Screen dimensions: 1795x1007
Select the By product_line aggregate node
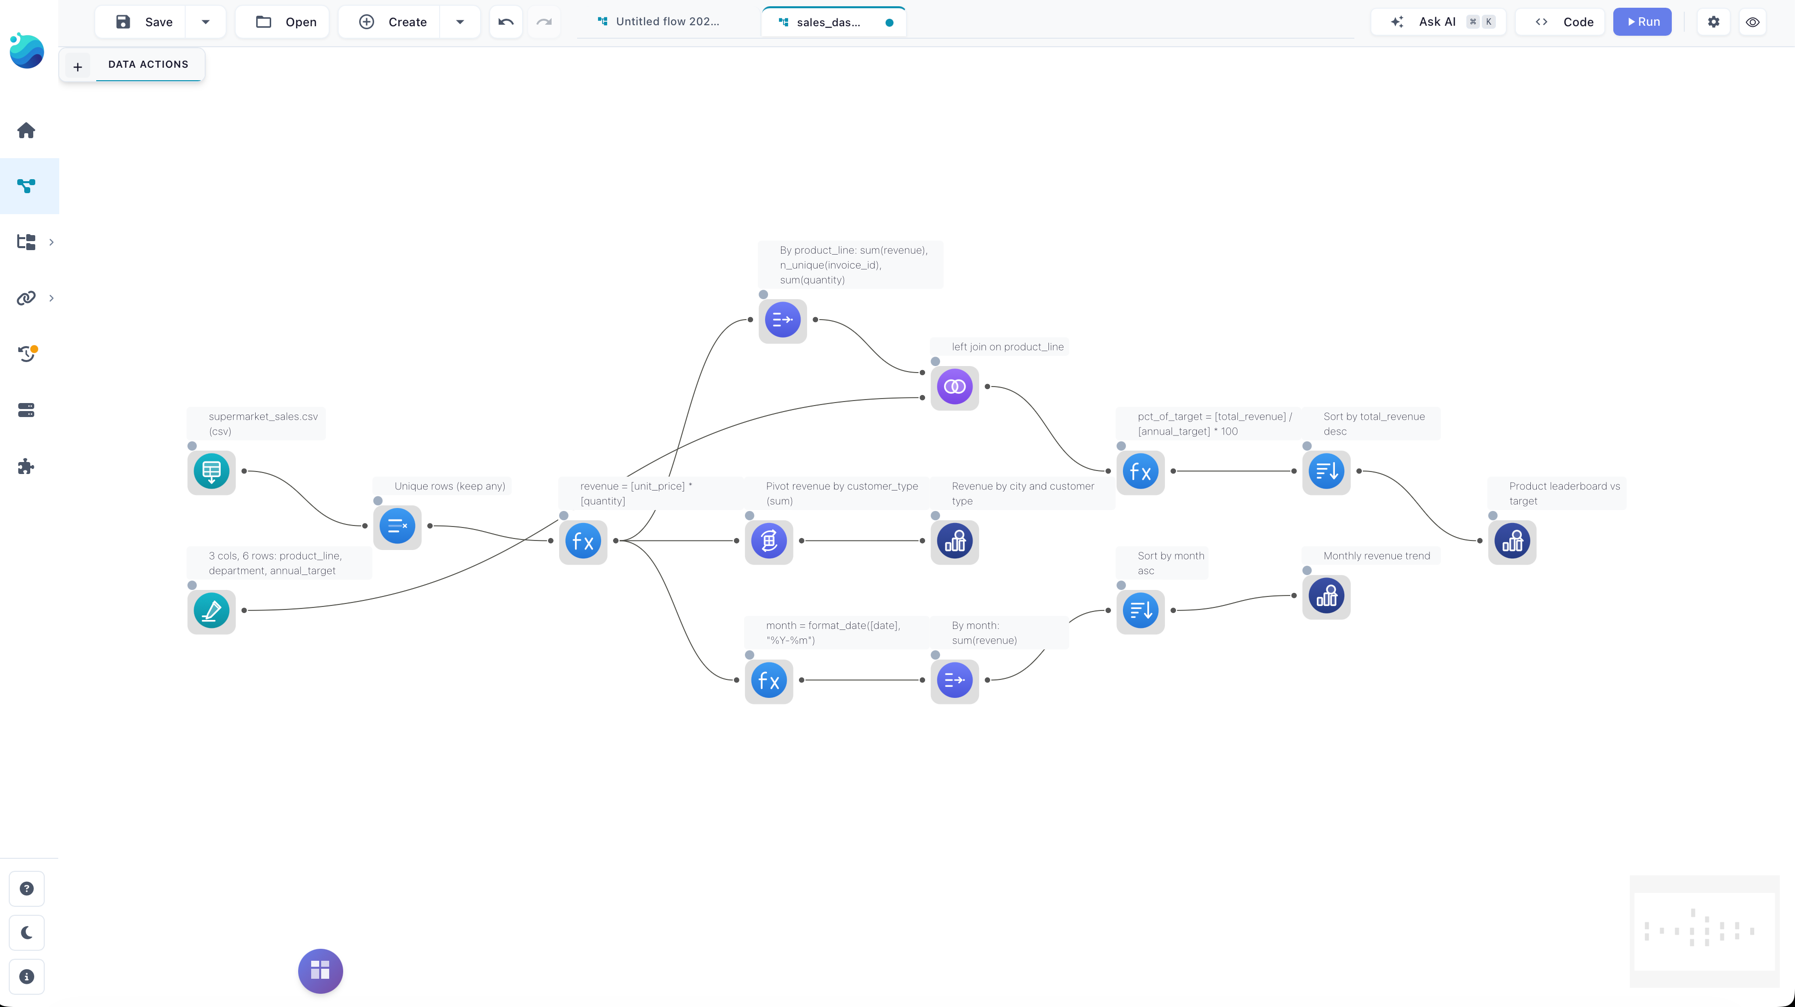[782, 320]
